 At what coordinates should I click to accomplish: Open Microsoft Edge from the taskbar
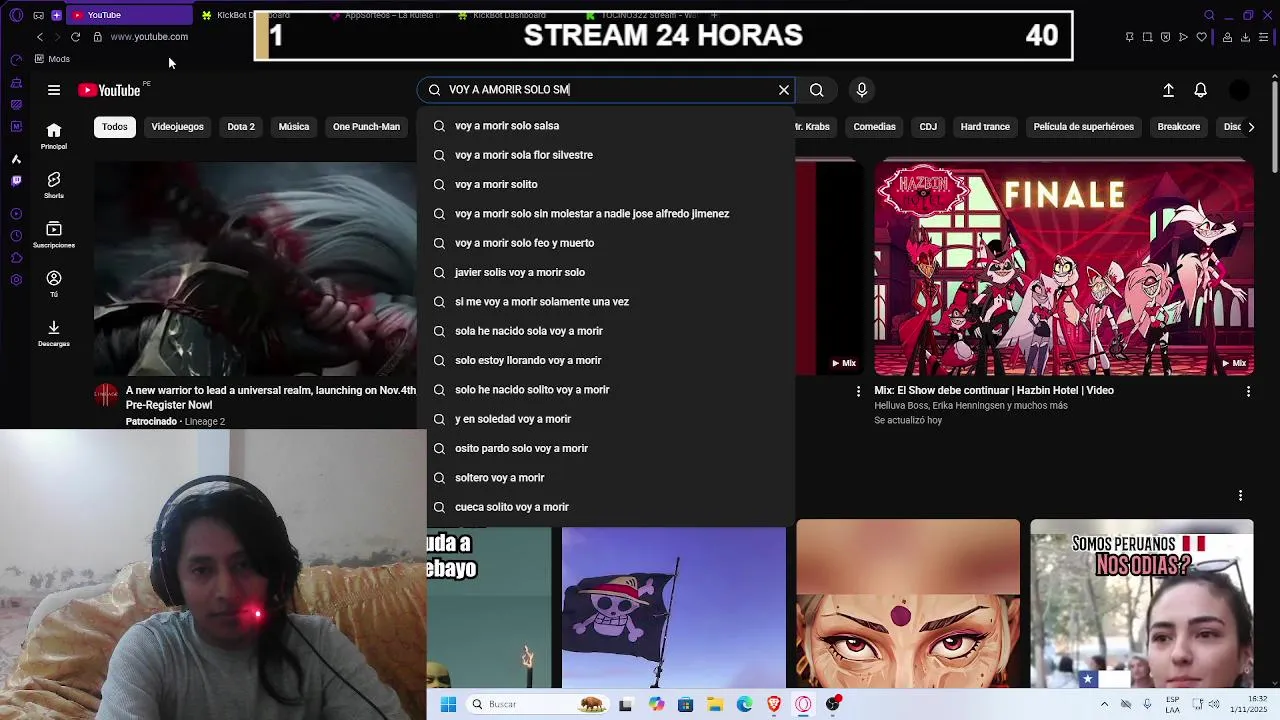tap(745, 704)
